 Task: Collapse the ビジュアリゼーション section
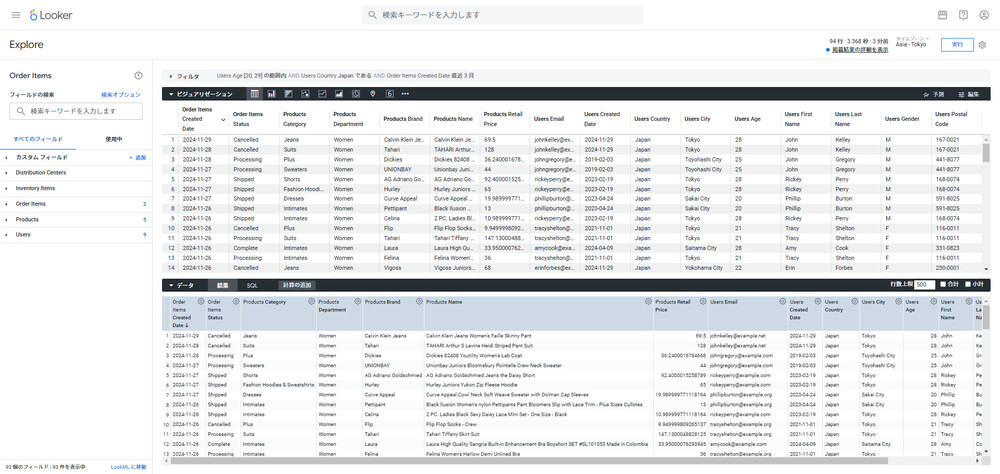[170, 94]
